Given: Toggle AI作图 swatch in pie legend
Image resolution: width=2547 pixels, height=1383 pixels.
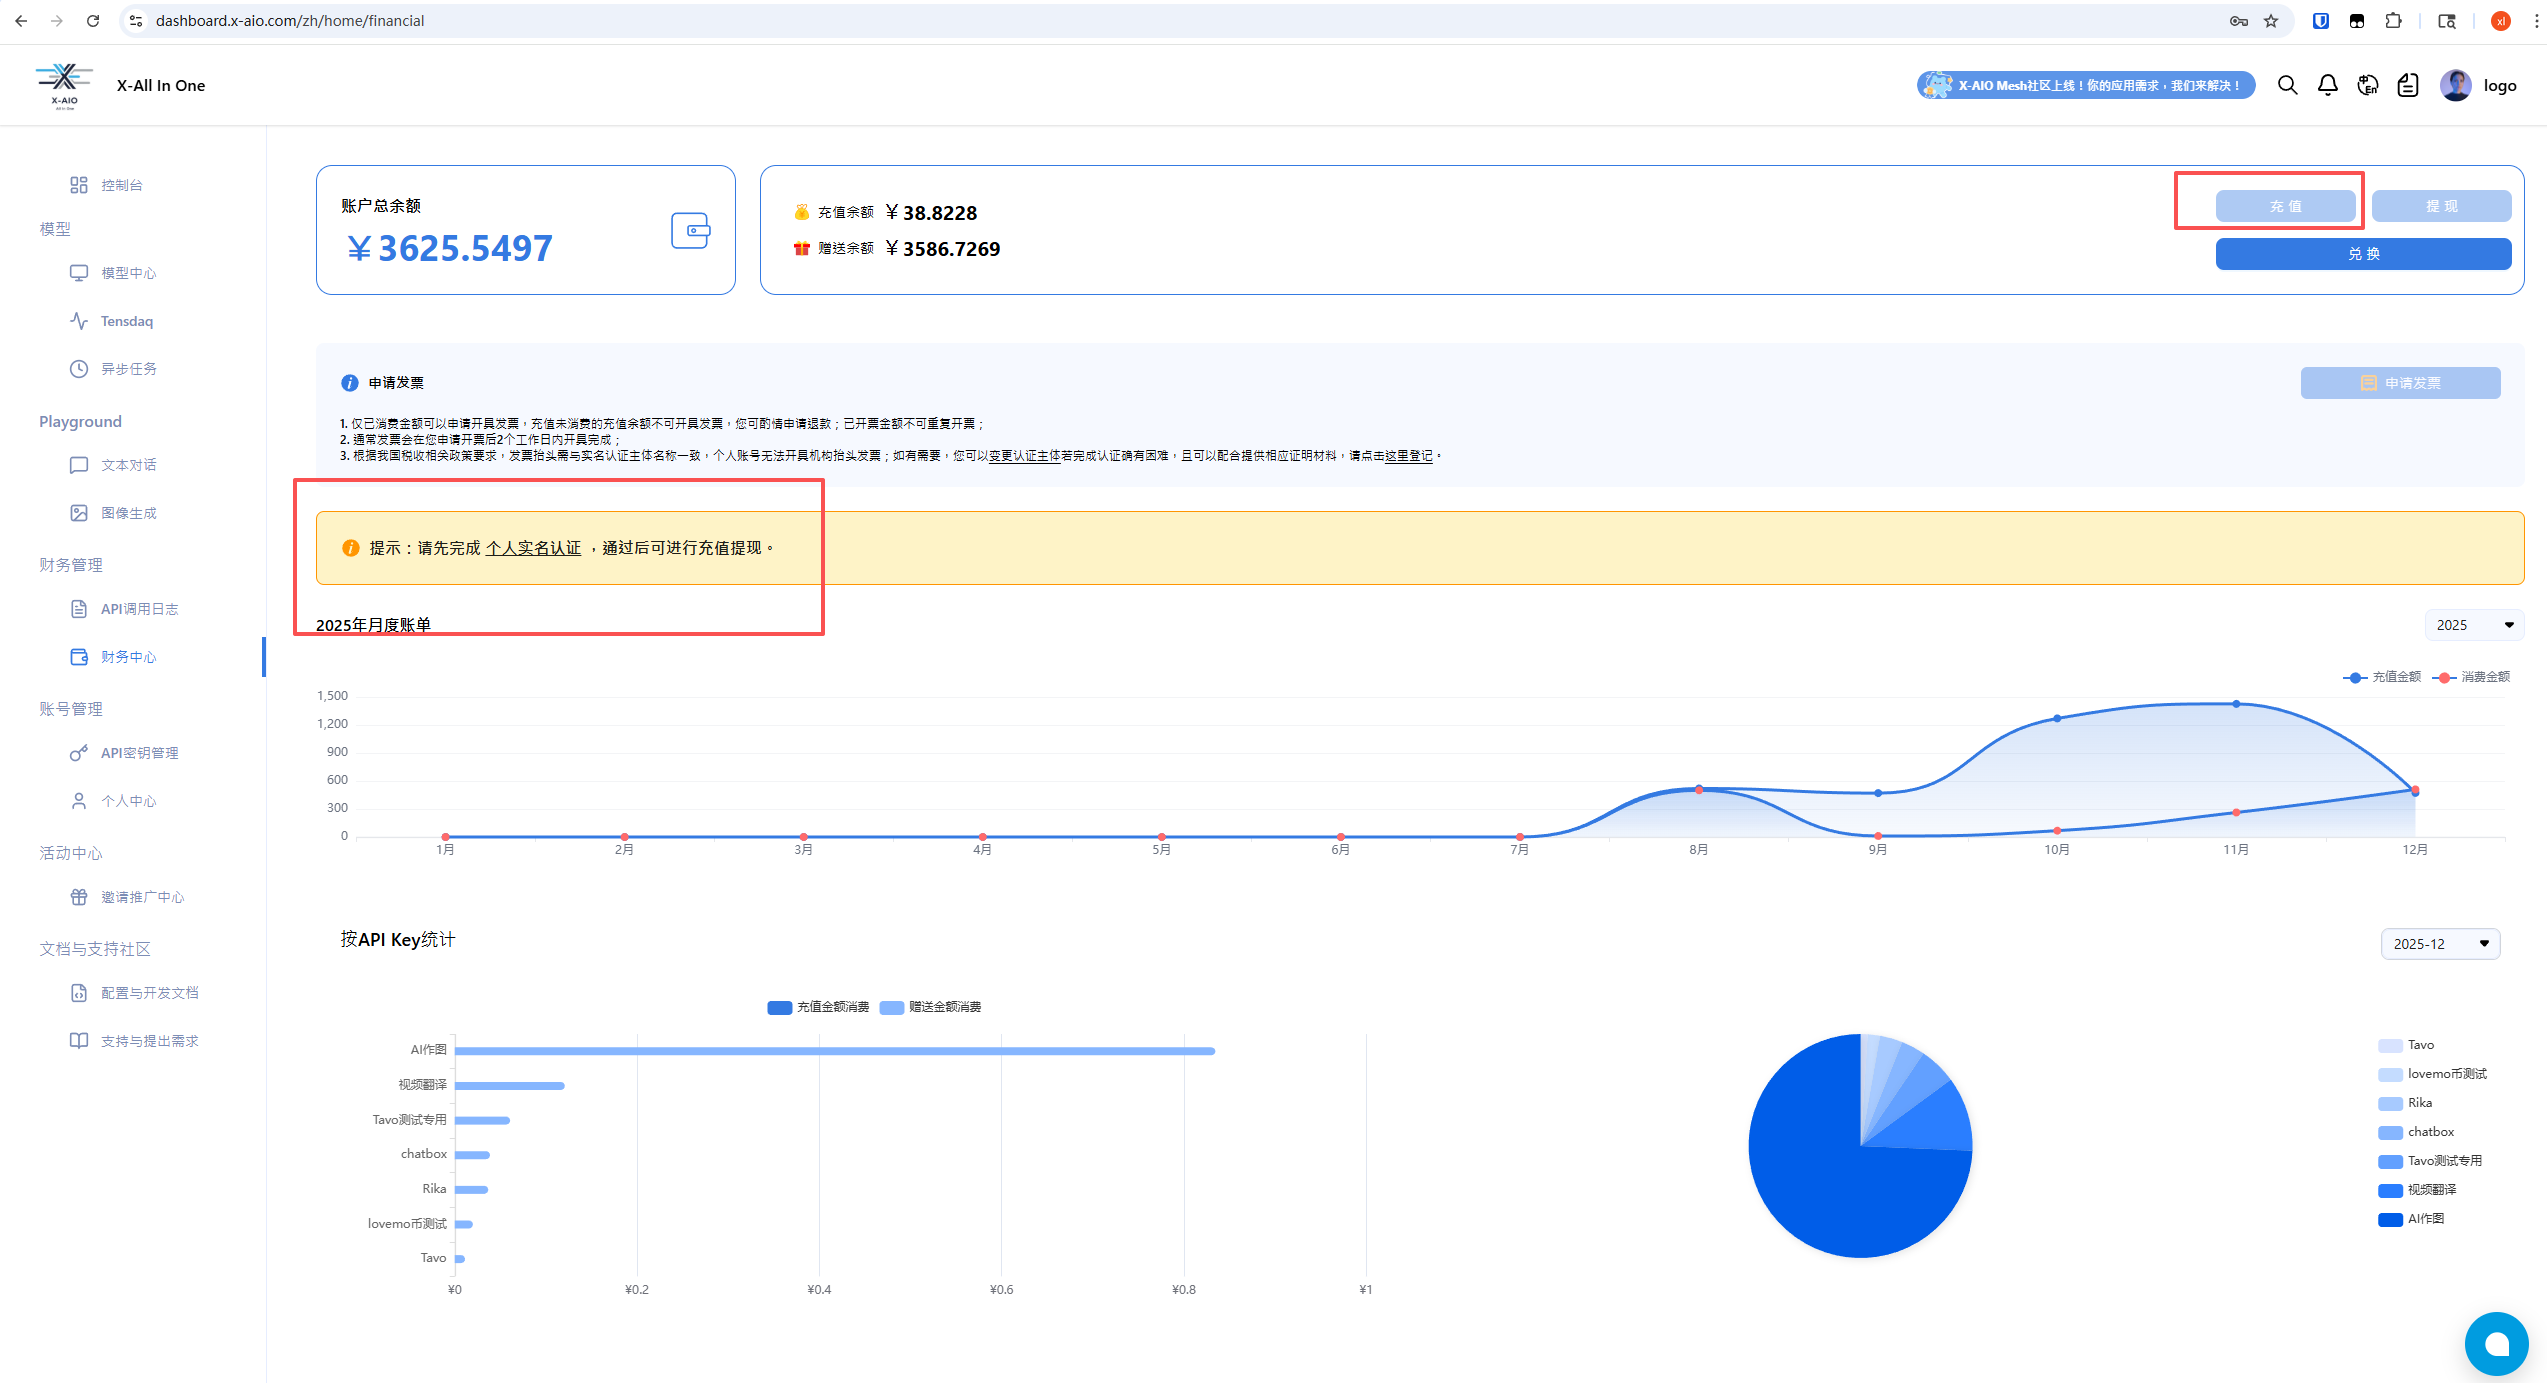Looking at the screenshot, I should point(2390,1219).
